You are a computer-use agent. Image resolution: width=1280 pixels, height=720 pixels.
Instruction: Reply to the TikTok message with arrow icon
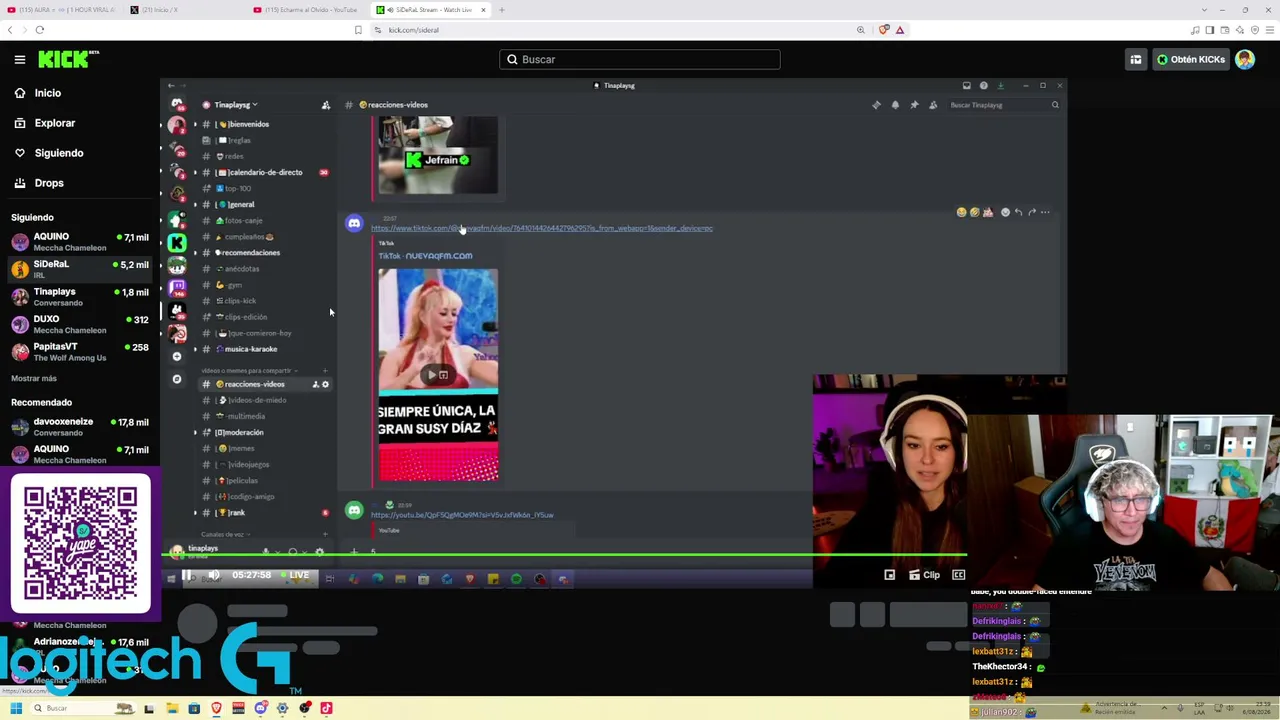[1018, 212]
